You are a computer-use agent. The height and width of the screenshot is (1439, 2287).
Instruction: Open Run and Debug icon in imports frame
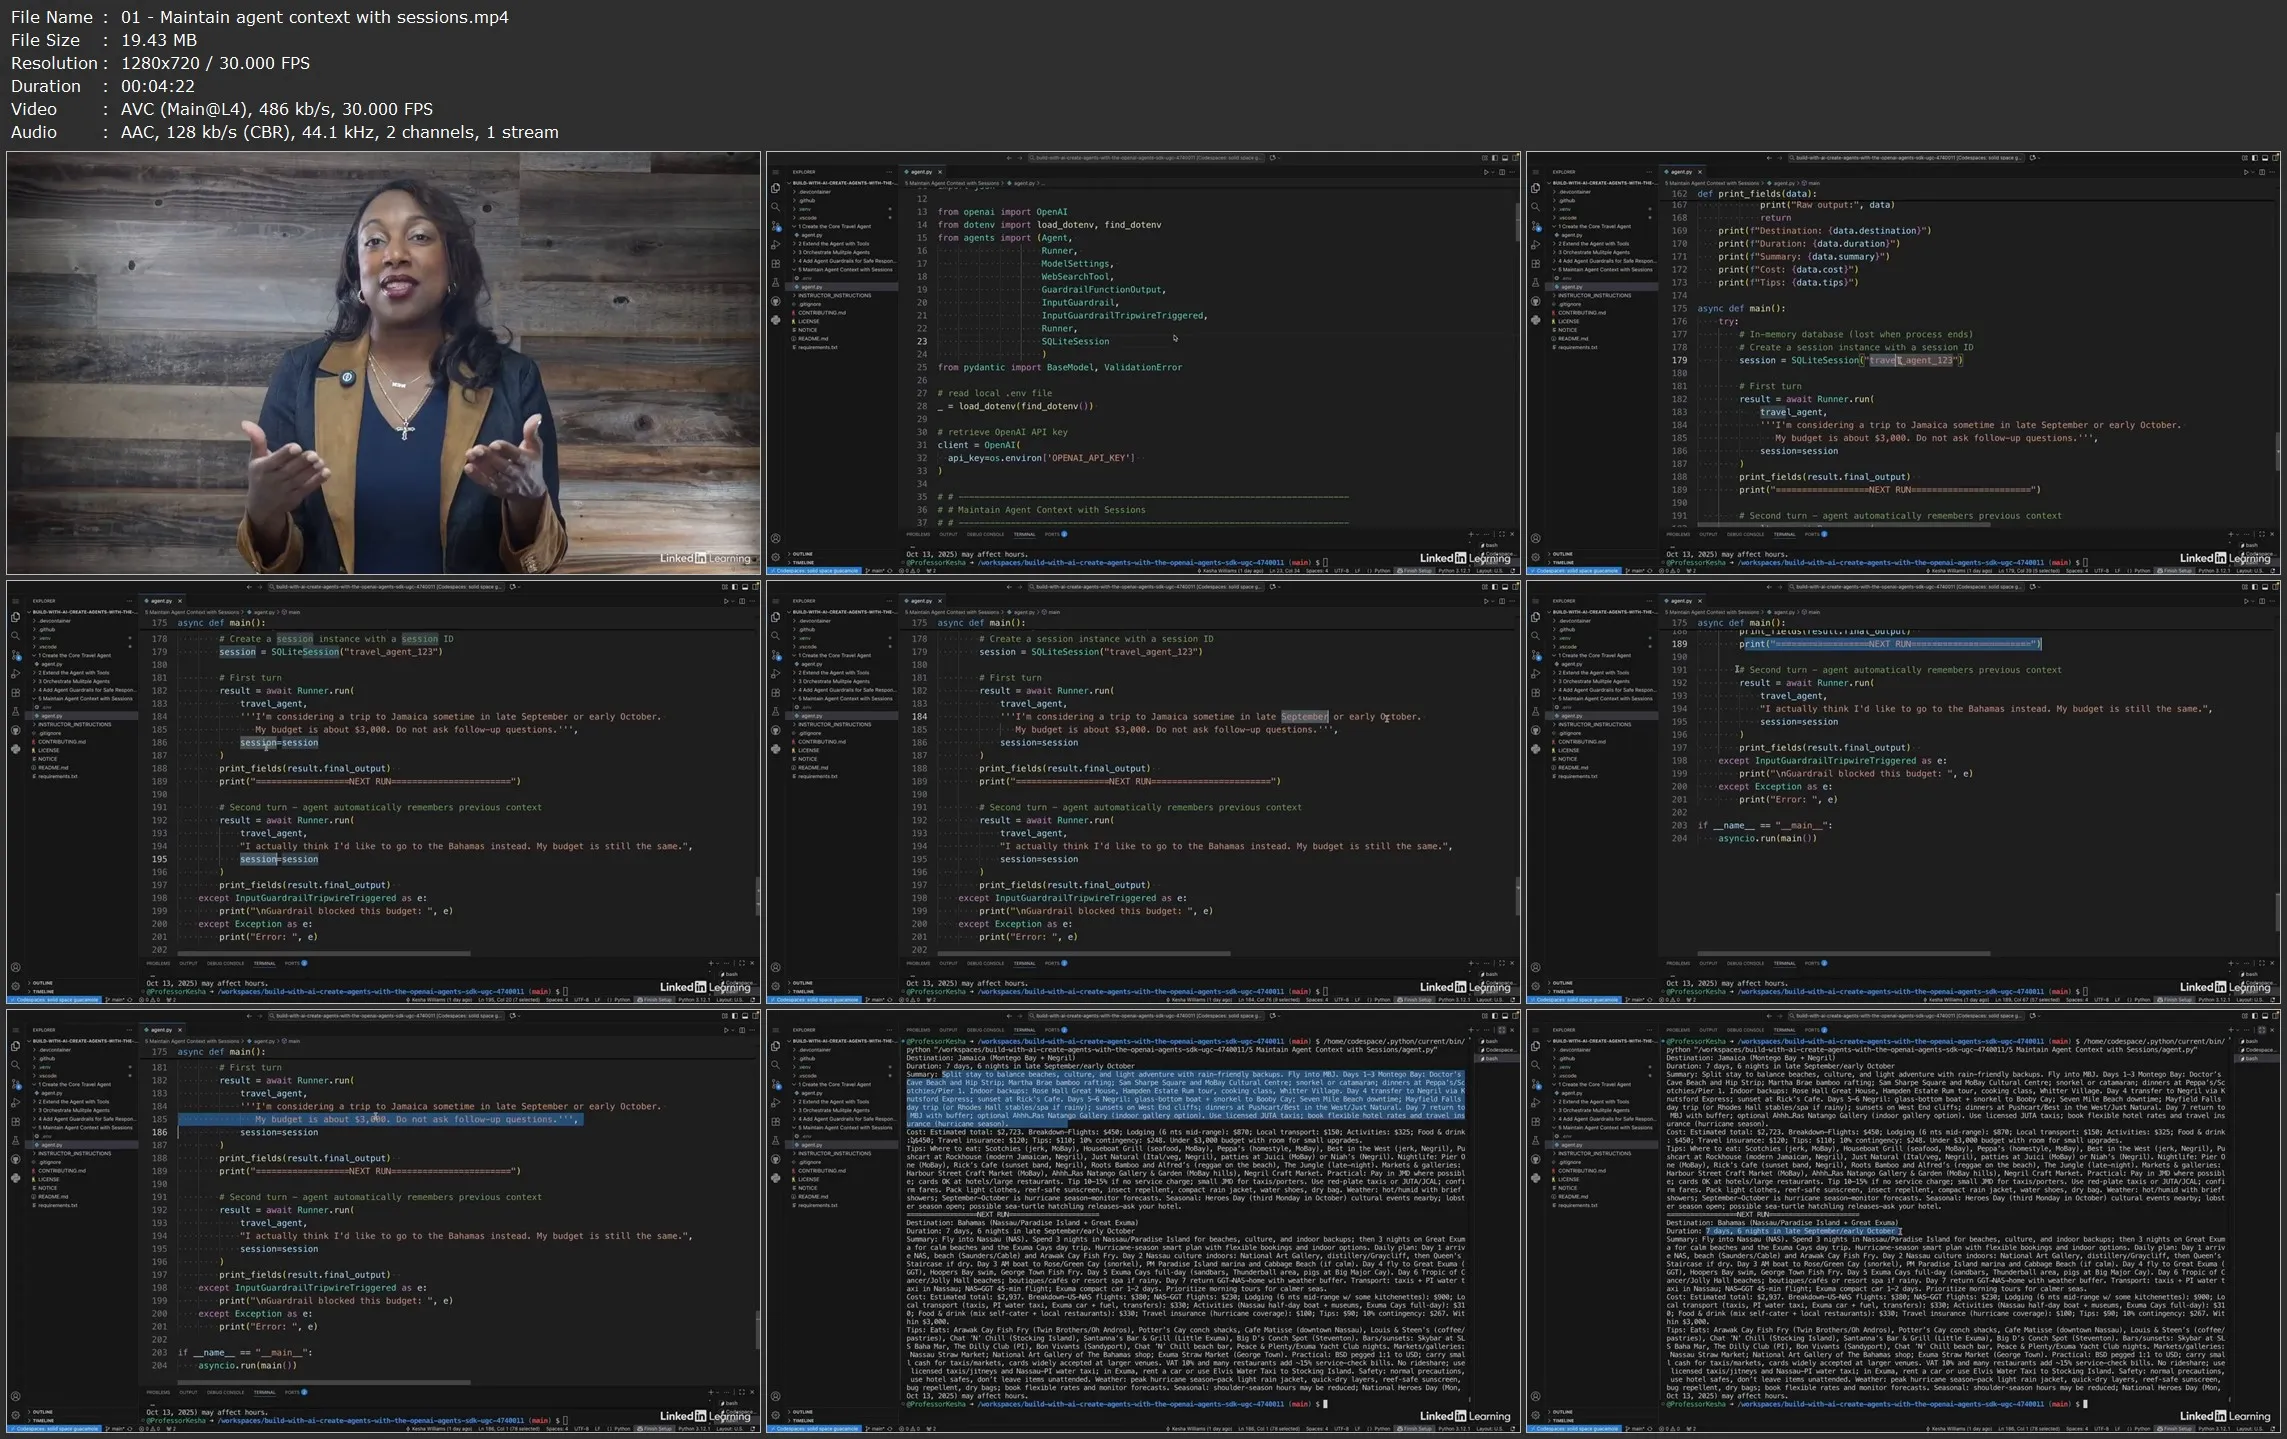pos(775,245)
